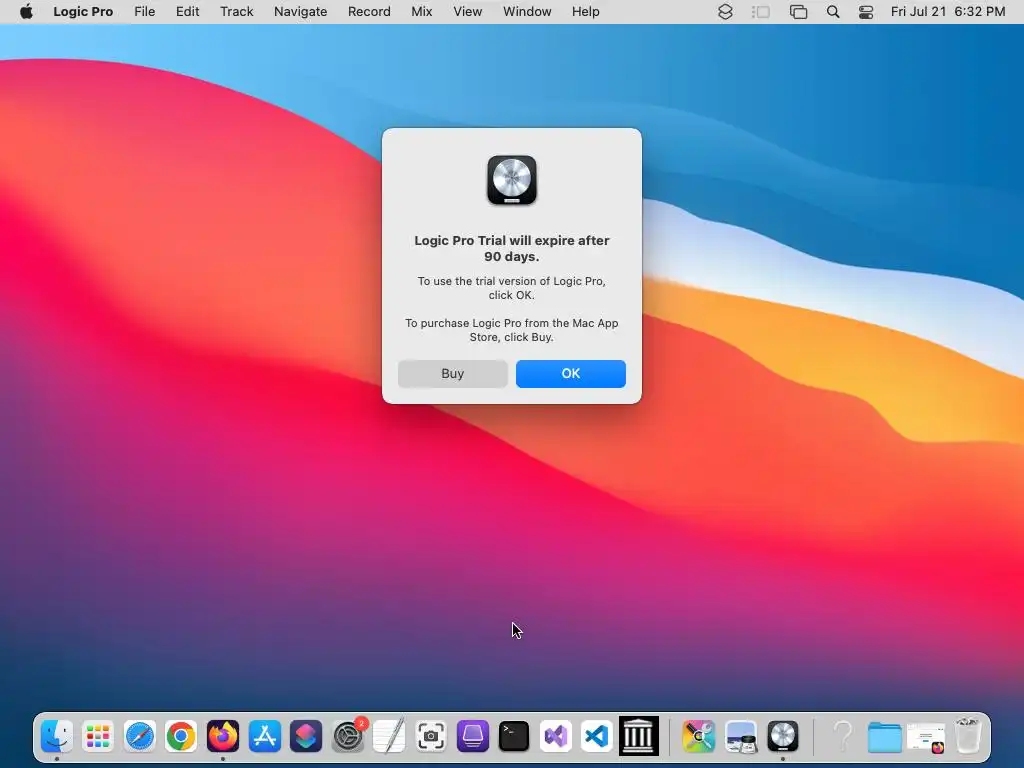Open TextEdit from the Dock
Image resolution: width=1024 pixels, height=768 pixels.
(x=389, y=736)
